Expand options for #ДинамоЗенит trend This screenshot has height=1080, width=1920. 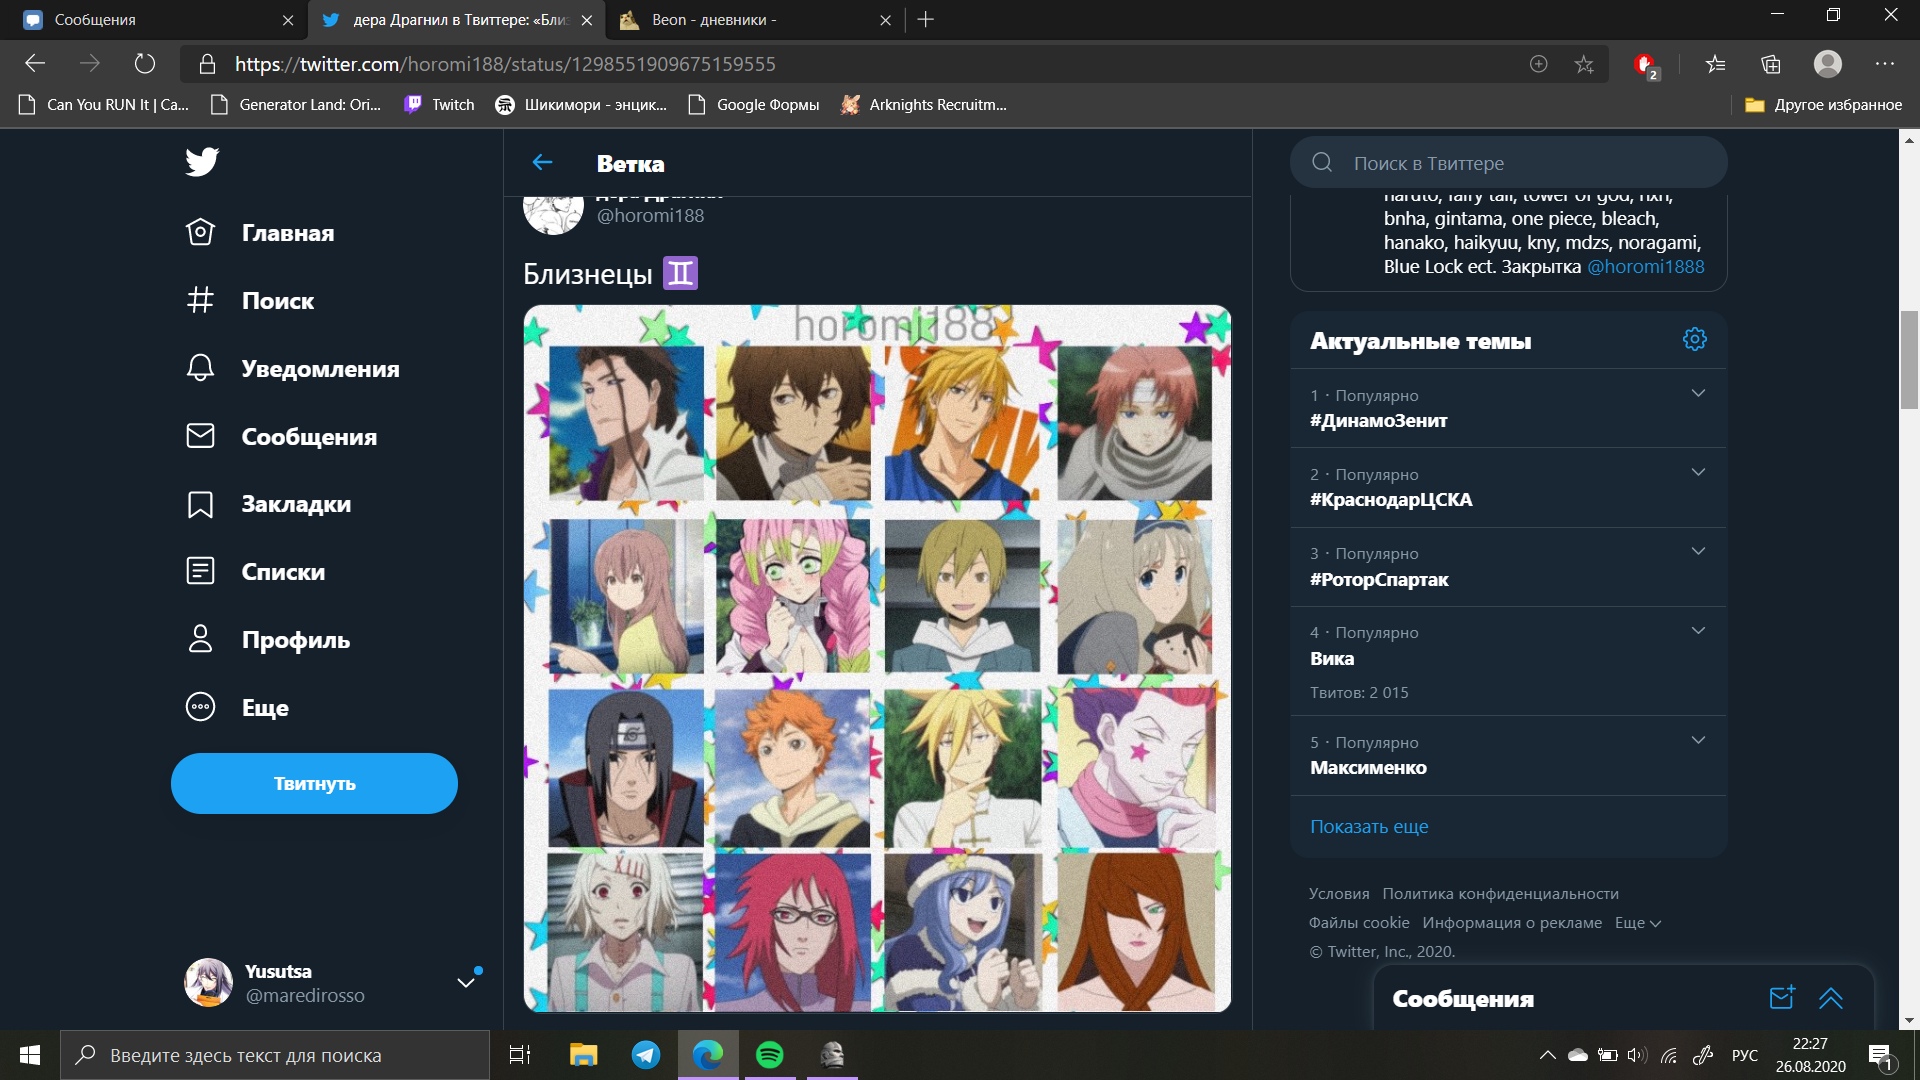tap(1698, 393)
